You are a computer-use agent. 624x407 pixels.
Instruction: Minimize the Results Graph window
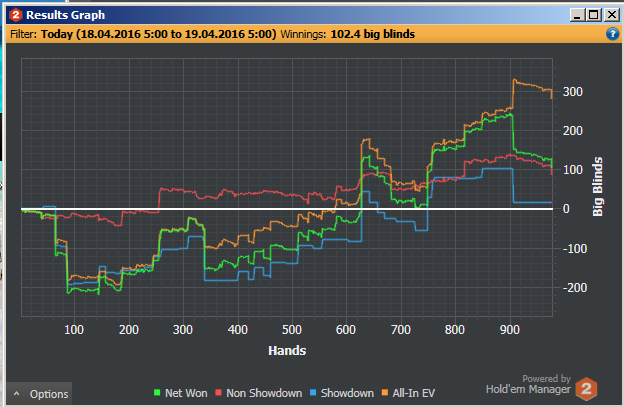pos(577,15)
